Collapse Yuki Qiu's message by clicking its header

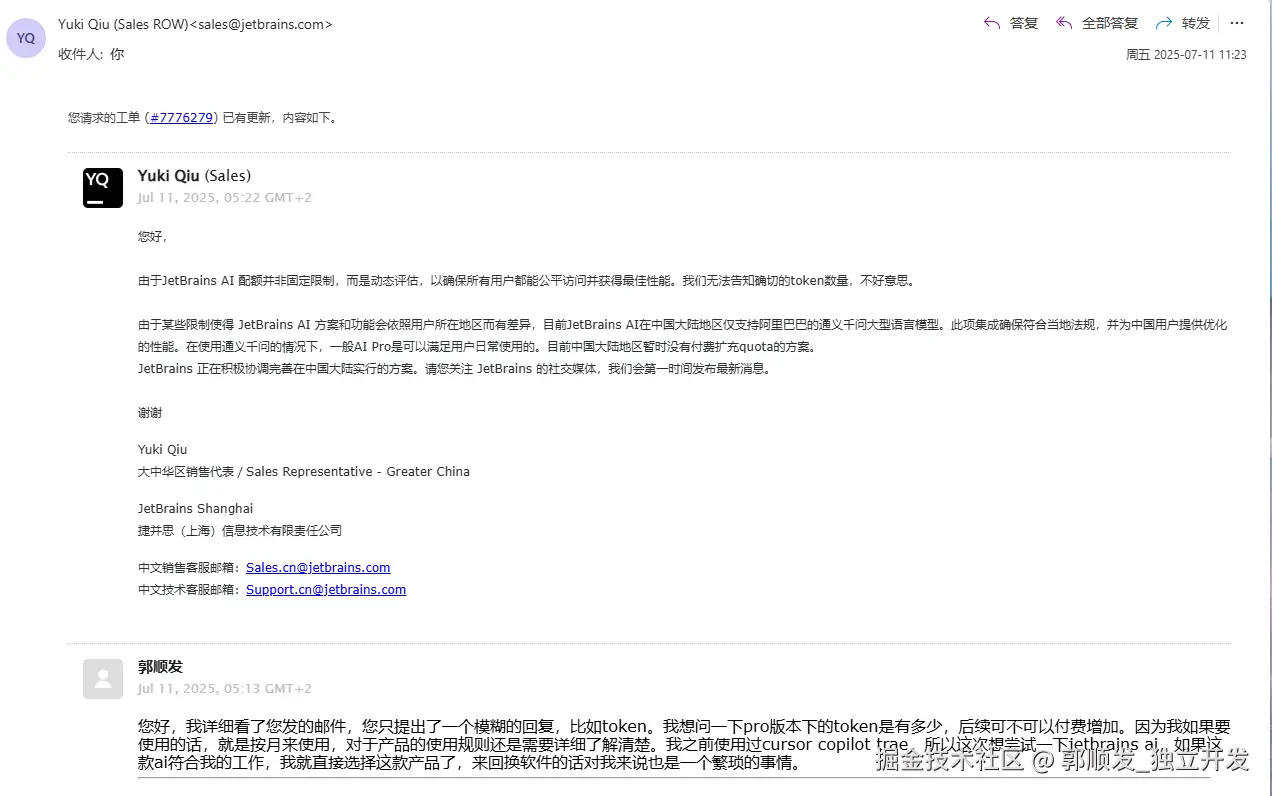[x=194, y=175]
